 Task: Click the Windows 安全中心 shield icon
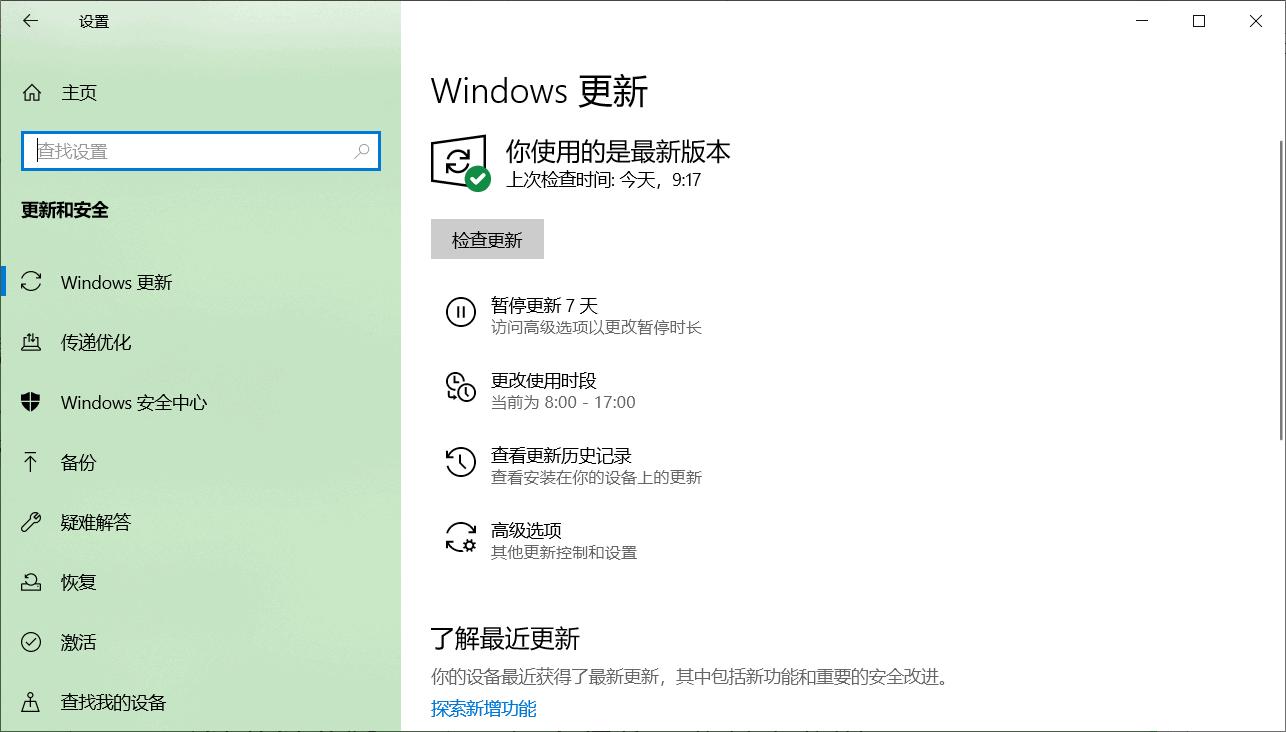tap(31, 402)
